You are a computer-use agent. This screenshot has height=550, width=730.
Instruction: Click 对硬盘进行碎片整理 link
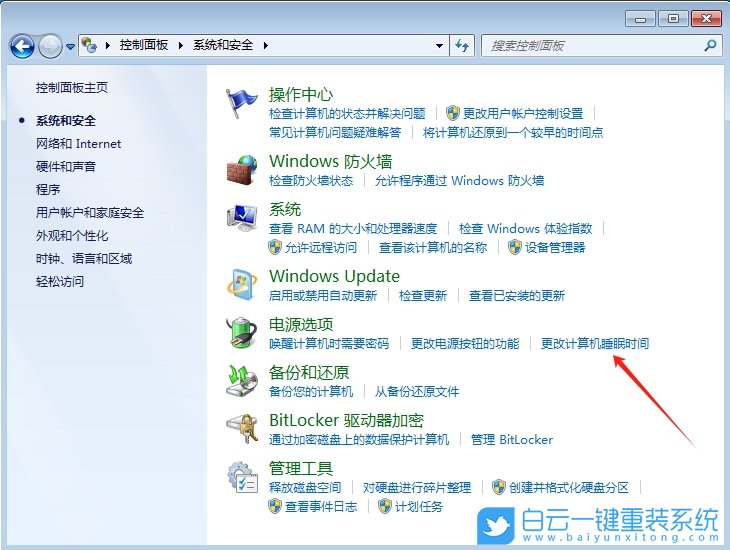point(417,487)
